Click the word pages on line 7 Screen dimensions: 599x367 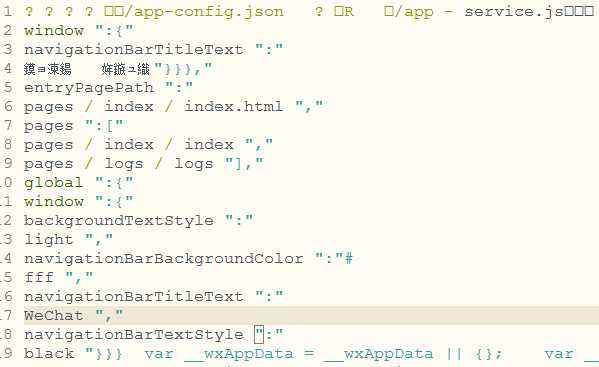pyautogui.click(x=49, y=126)
